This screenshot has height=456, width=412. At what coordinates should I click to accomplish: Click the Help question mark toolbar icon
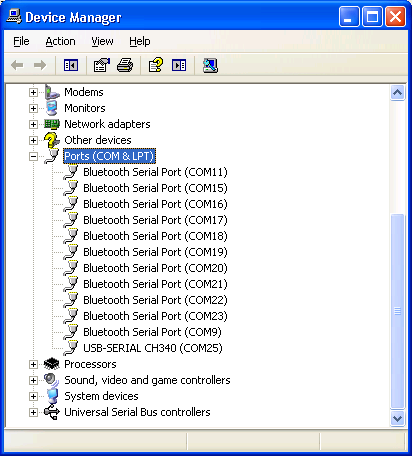coord(156,65)
